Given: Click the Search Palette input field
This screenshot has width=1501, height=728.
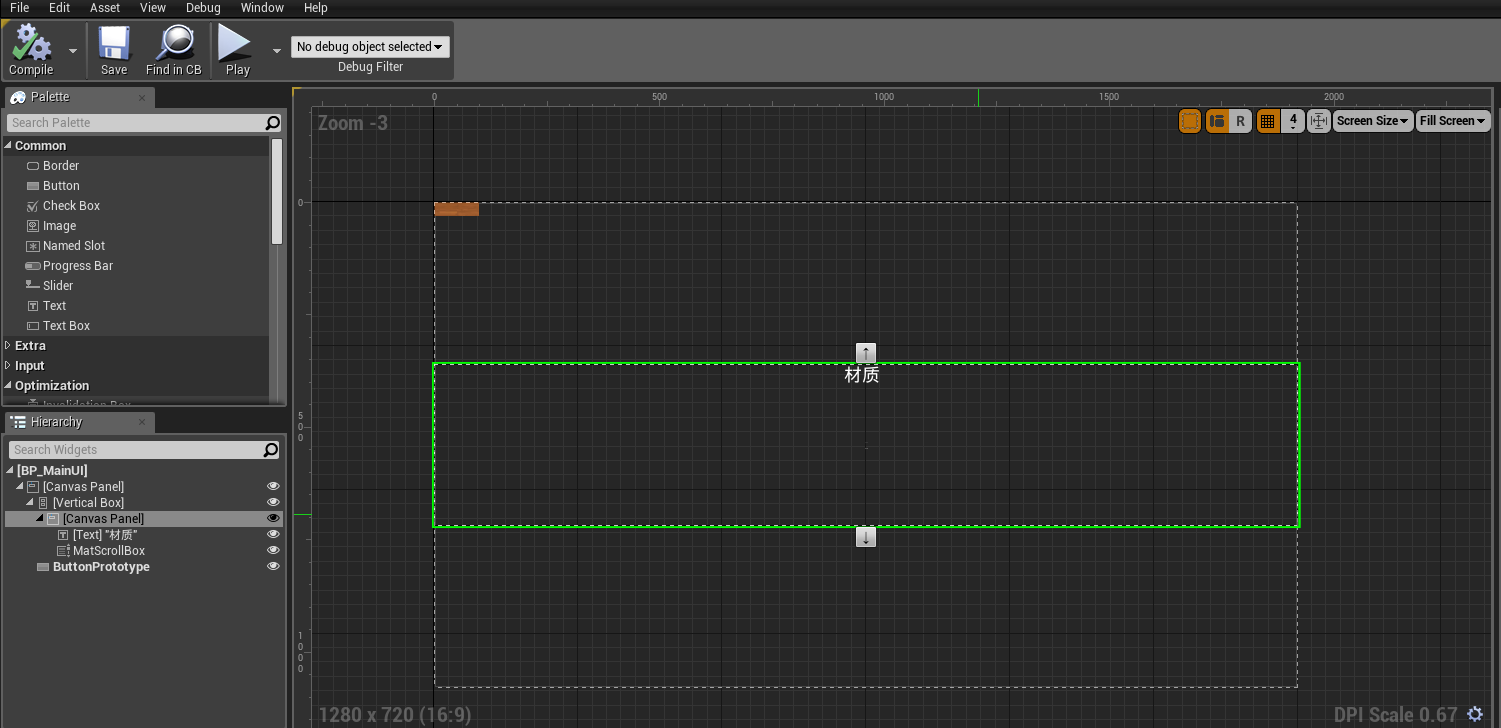Looking at the screenshot, I should tap(135, 123).
